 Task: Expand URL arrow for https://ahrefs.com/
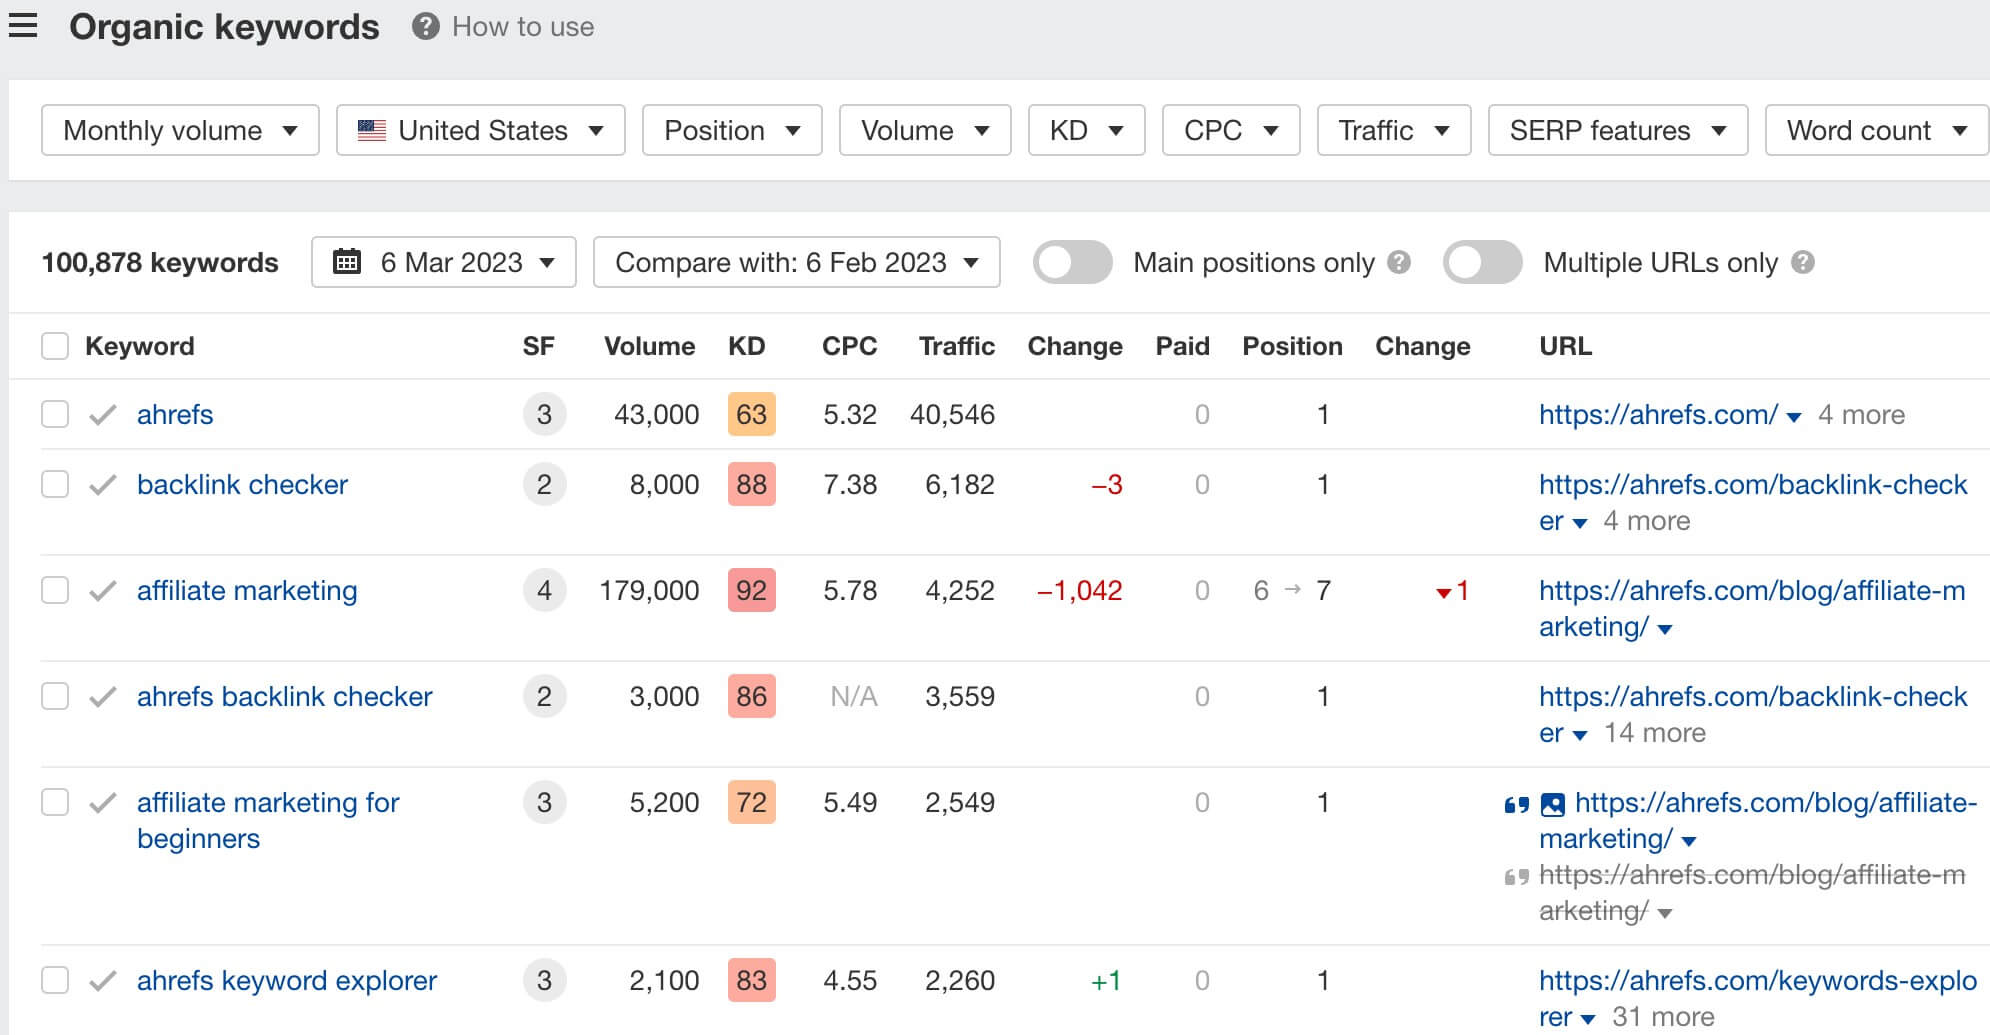pos(1794,417)
